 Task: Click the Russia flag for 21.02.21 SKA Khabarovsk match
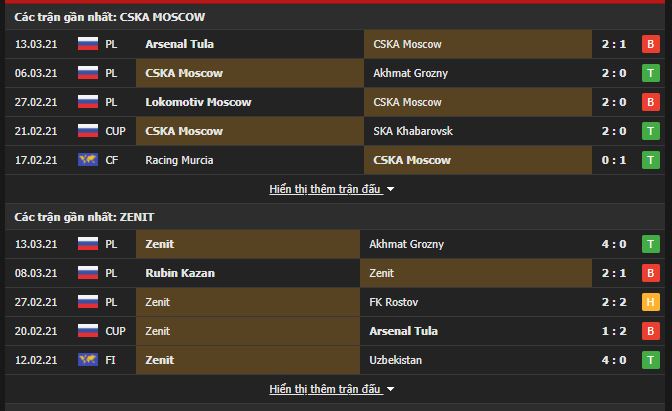pyautogui.click(x=88, y=131)
